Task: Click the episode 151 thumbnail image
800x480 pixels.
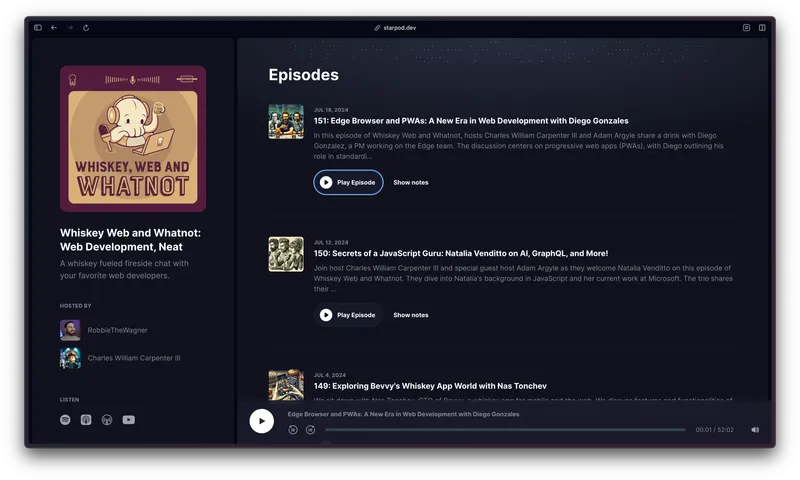Action: 286,121
